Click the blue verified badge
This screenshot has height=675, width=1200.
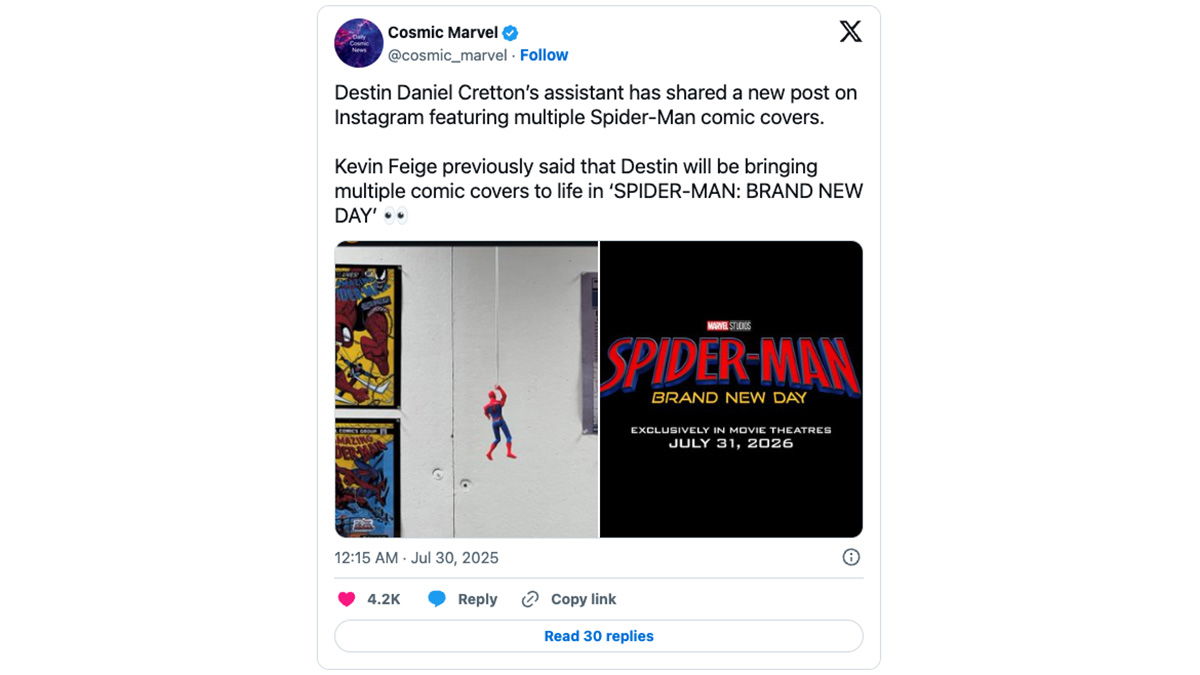pos(510,33)
